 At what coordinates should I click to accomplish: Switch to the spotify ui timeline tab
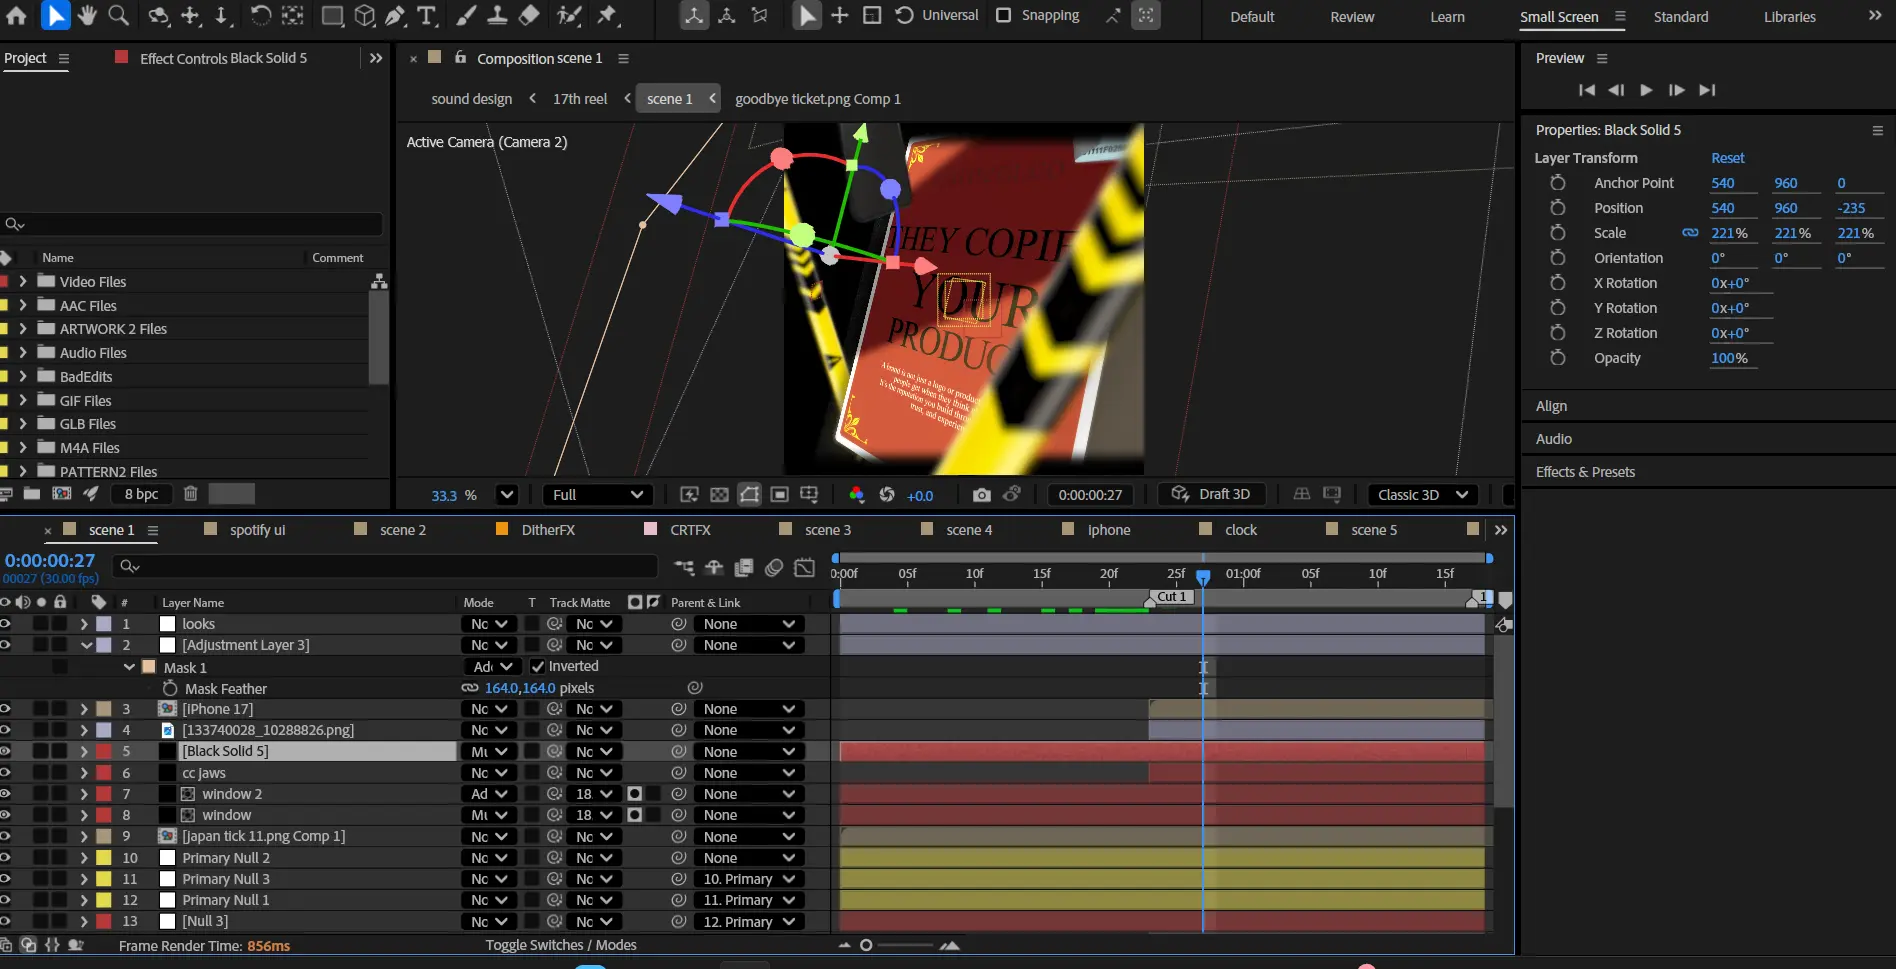tap(257, 530)
